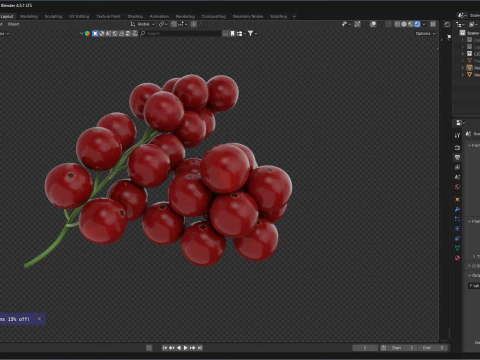
Task: Open the Scene properties tab
Action: [x=457, y=177]
